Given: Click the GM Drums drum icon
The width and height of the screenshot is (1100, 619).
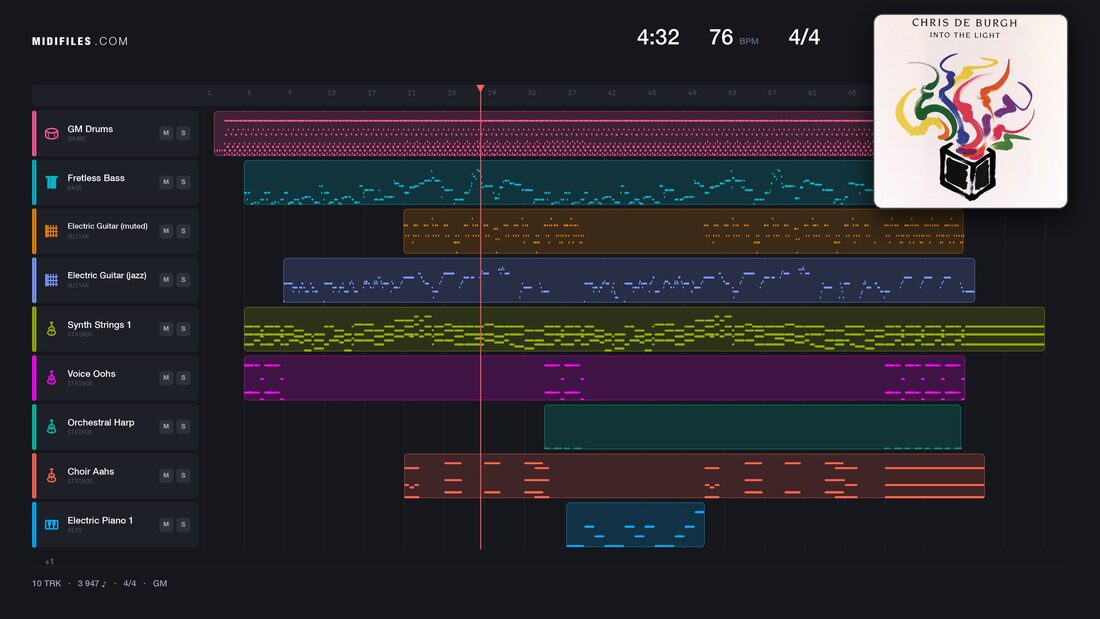Looking at the screenshot, I should [51, 133].
